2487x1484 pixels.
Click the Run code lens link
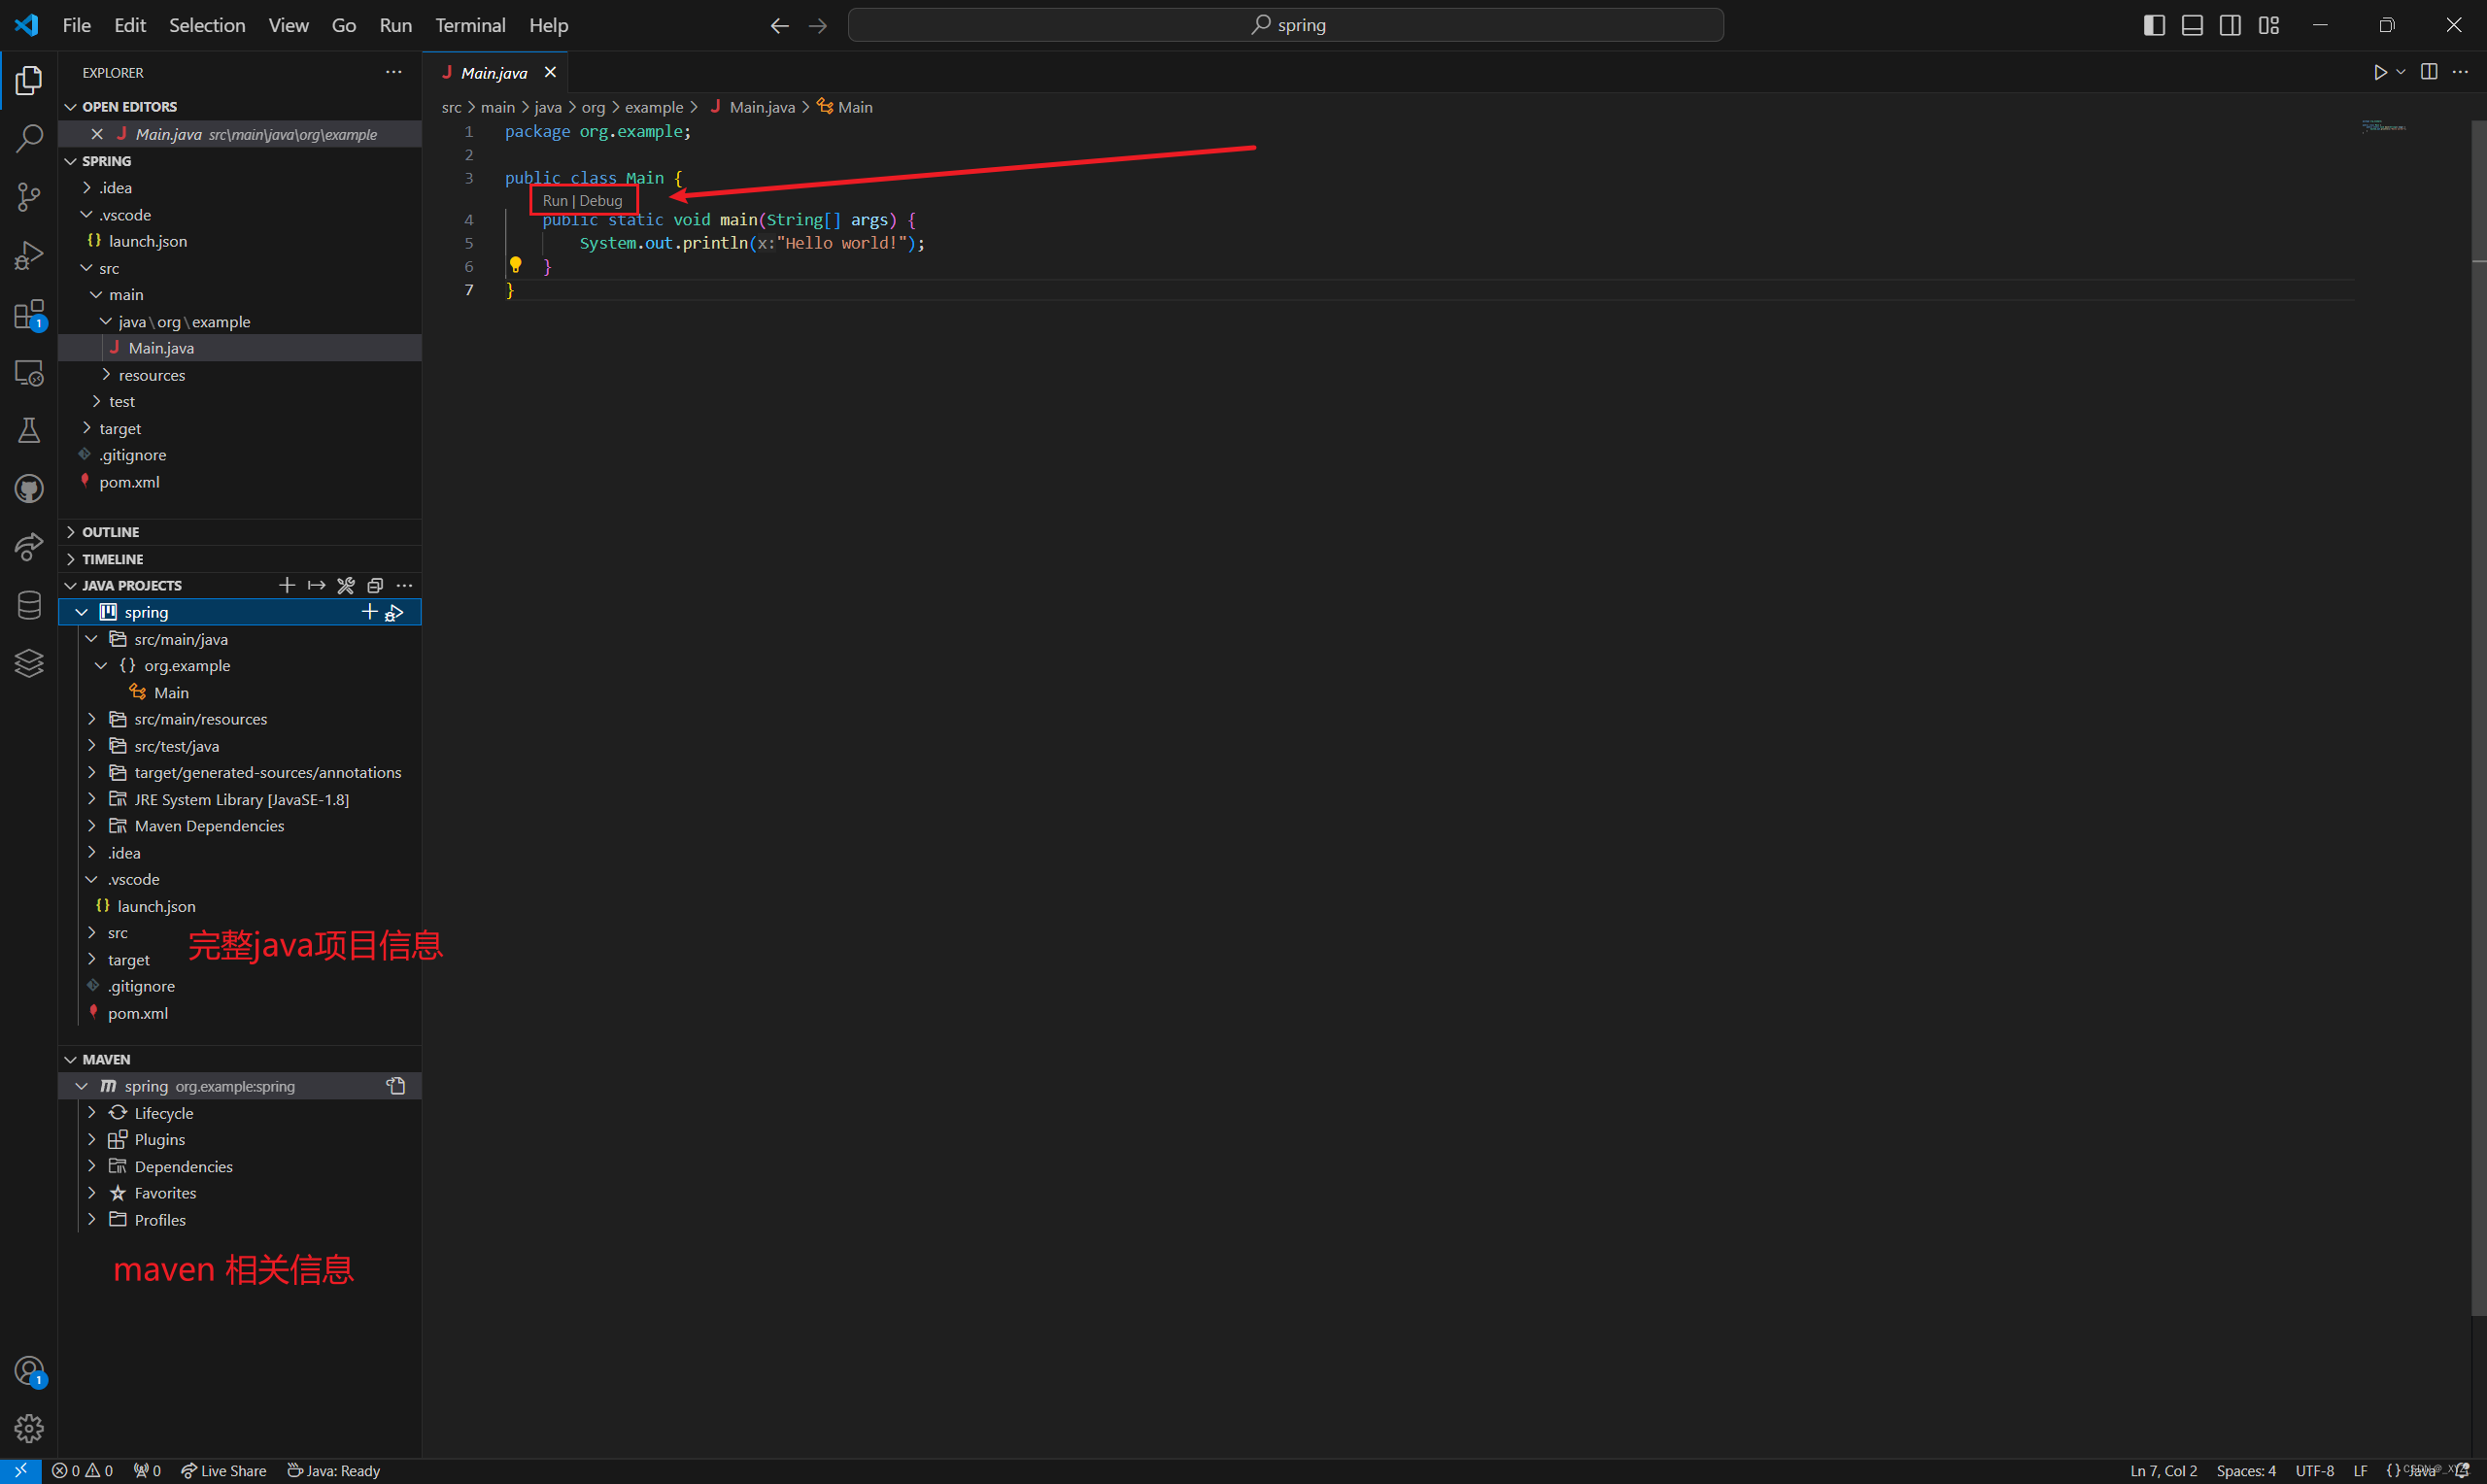[555, 201]
